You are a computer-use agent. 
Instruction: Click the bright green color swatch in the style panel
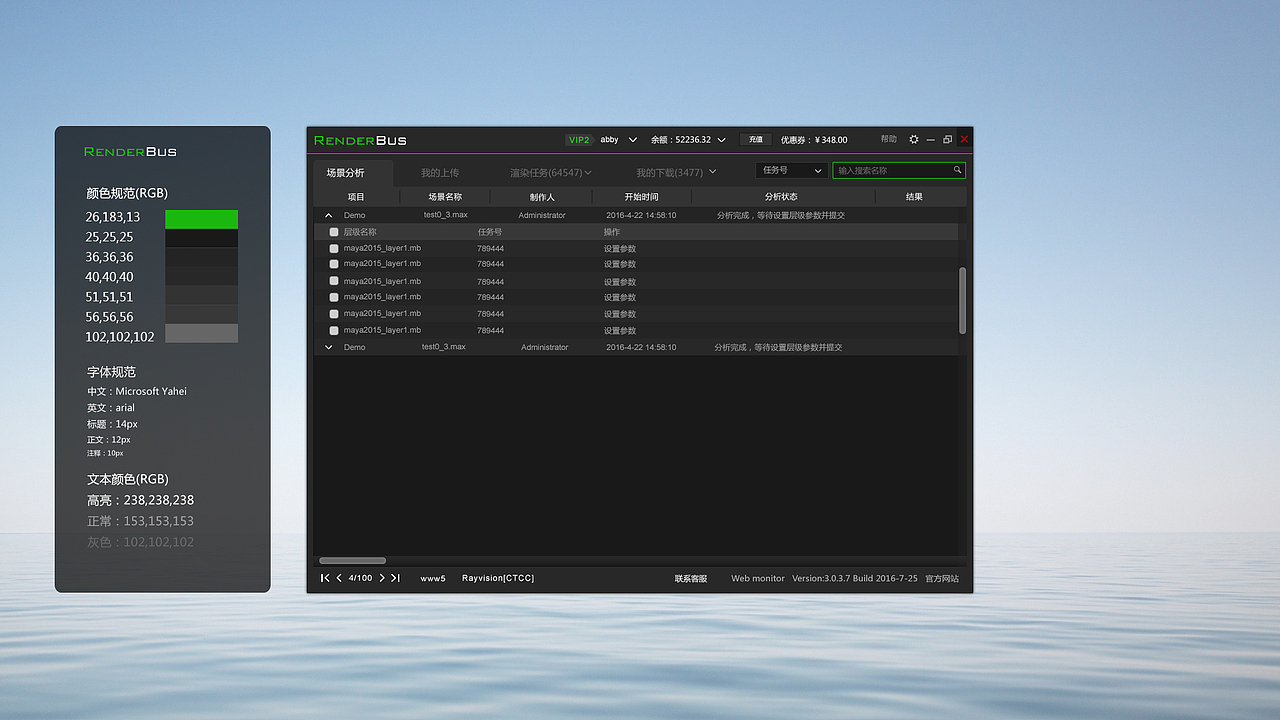201,217
